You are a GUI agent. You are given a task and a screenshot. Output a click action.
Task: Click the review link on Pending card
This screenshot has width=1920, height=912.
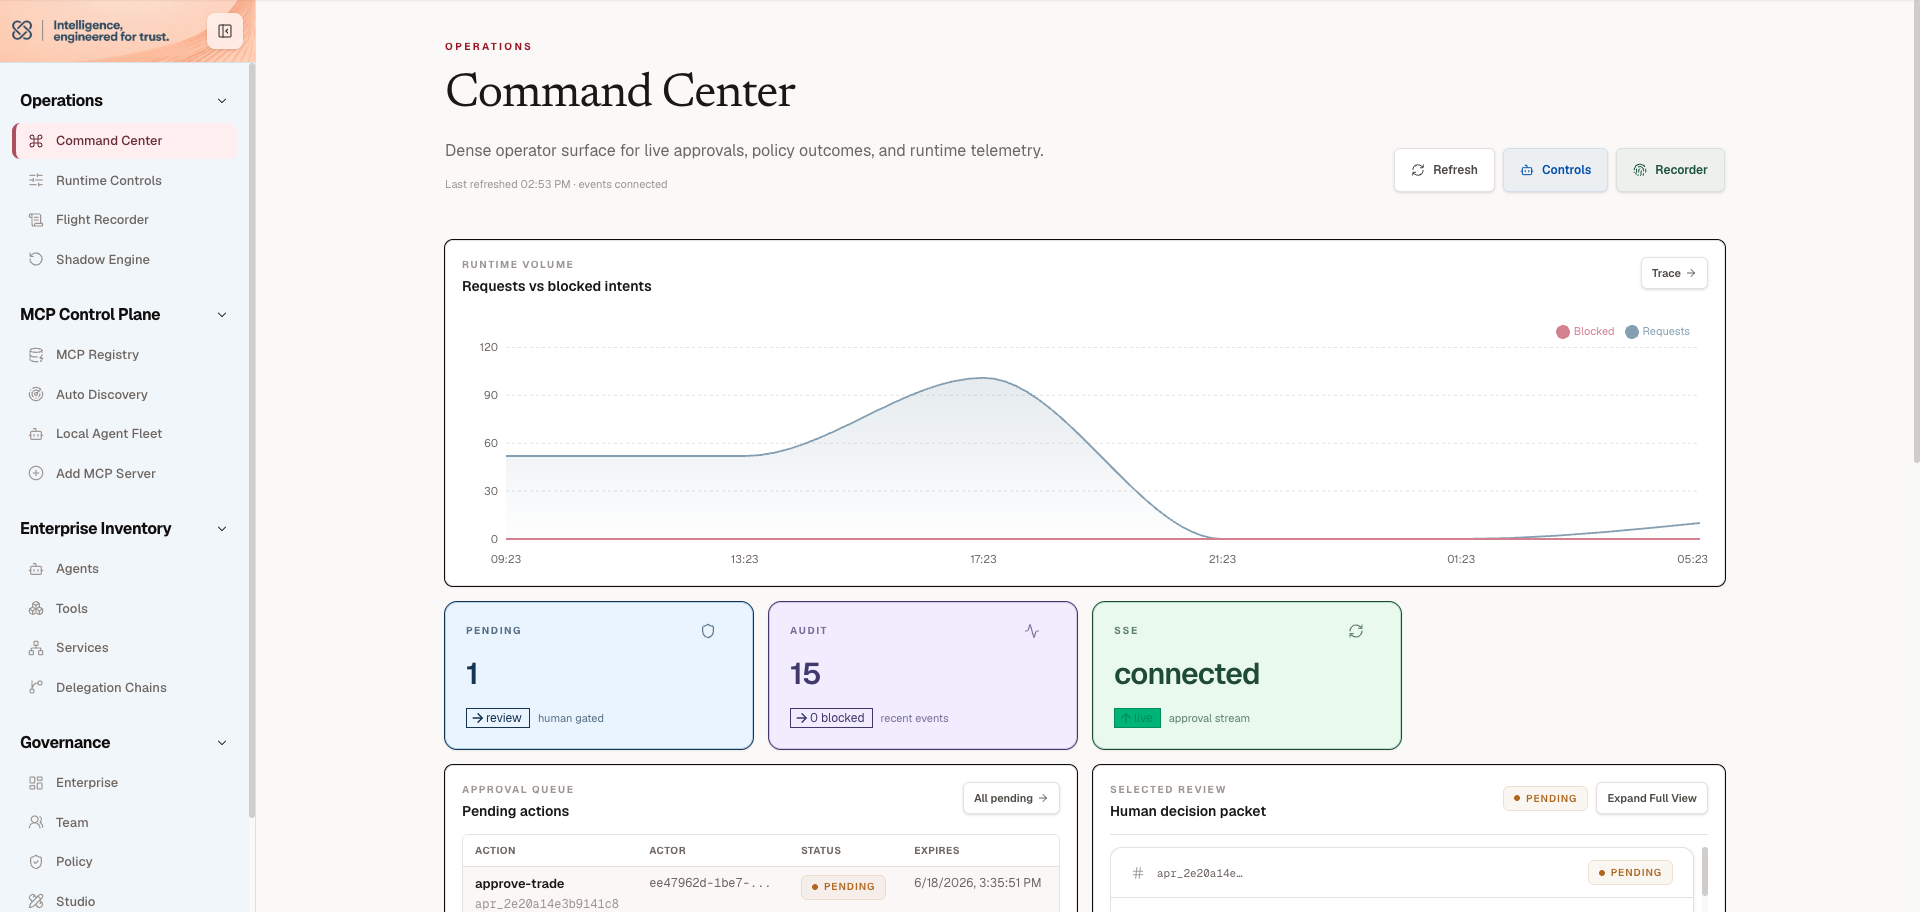[x=498, y=718]
